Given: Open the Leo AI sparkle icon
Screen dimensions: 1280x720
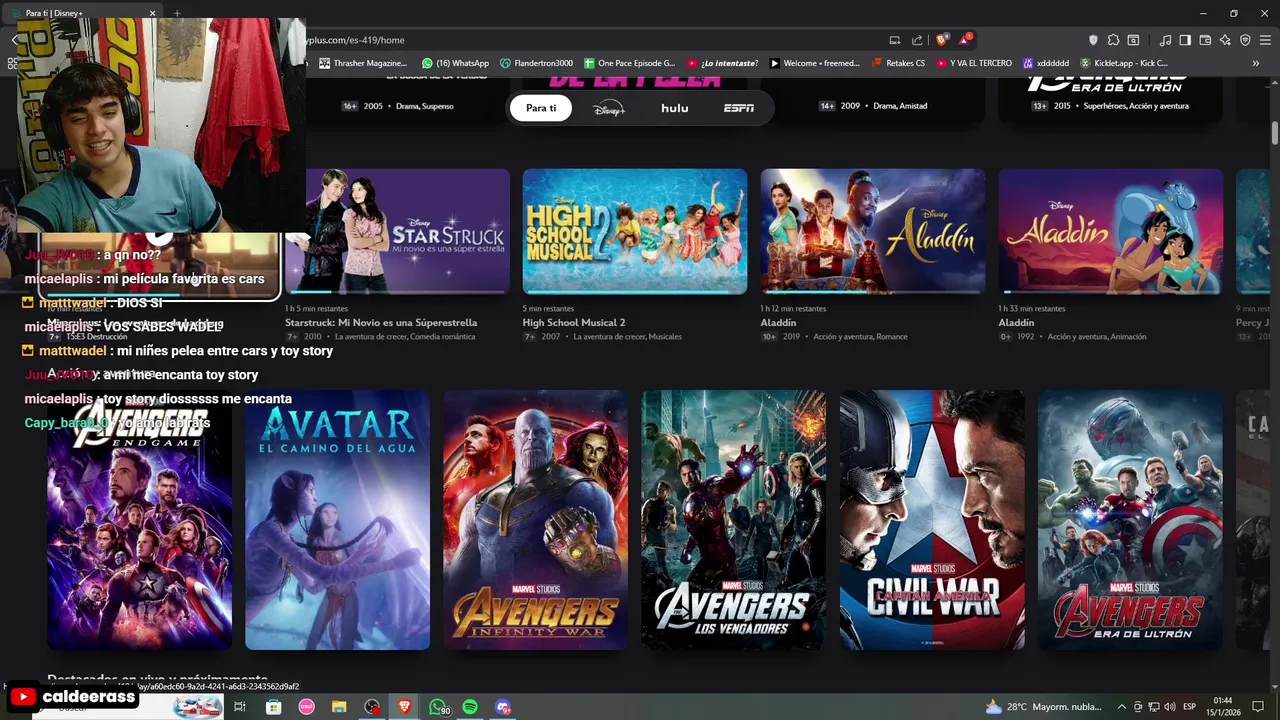Looking at the screenshot, I should (x=1225, y=40).
